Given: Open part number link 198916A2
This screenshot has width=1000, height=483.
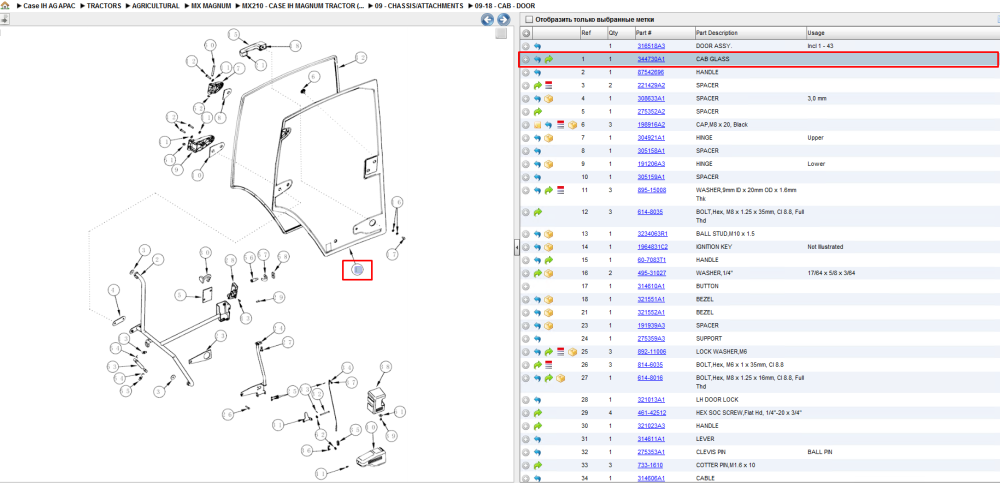Looking at the screenshot, I should (x=651, y=125).
